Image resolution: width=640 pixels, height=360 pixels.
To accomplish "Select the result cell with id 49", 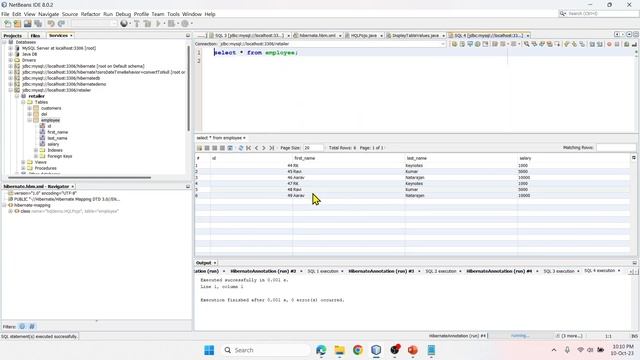I will (x=251, y=196).
